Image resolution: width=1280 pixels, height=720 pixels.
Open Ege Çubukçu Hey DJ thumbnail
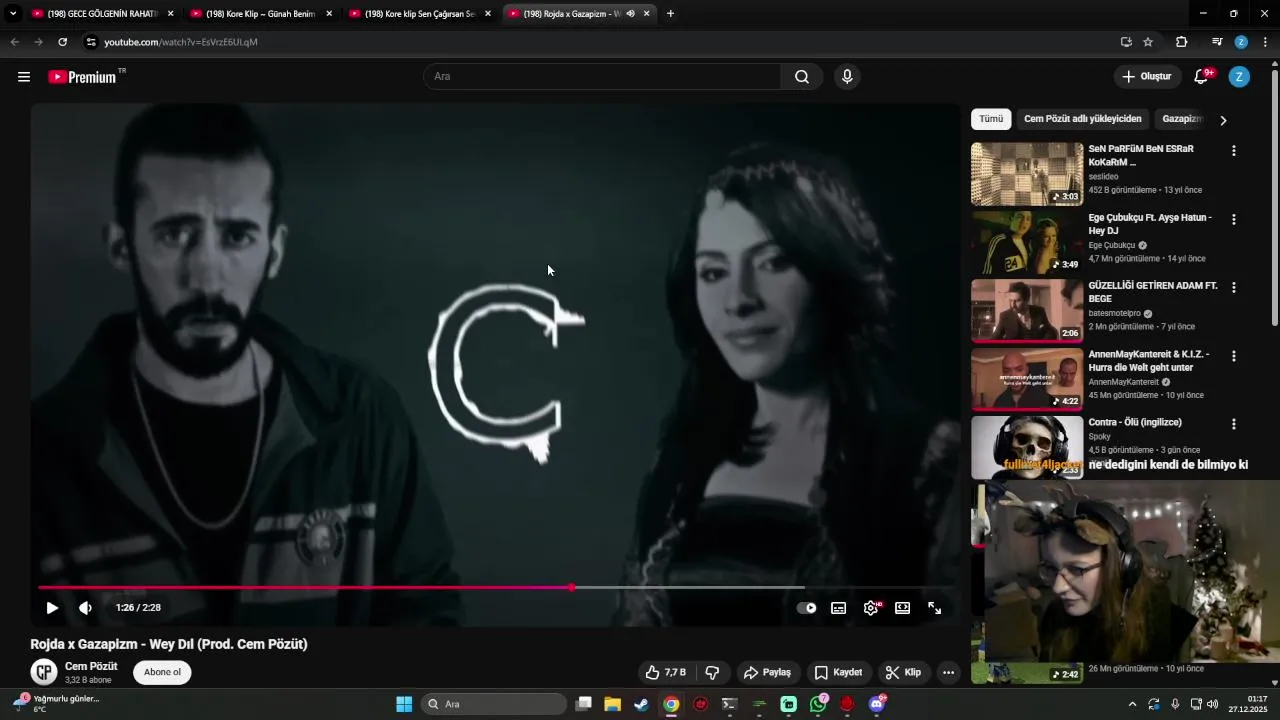coord(1027,242)
